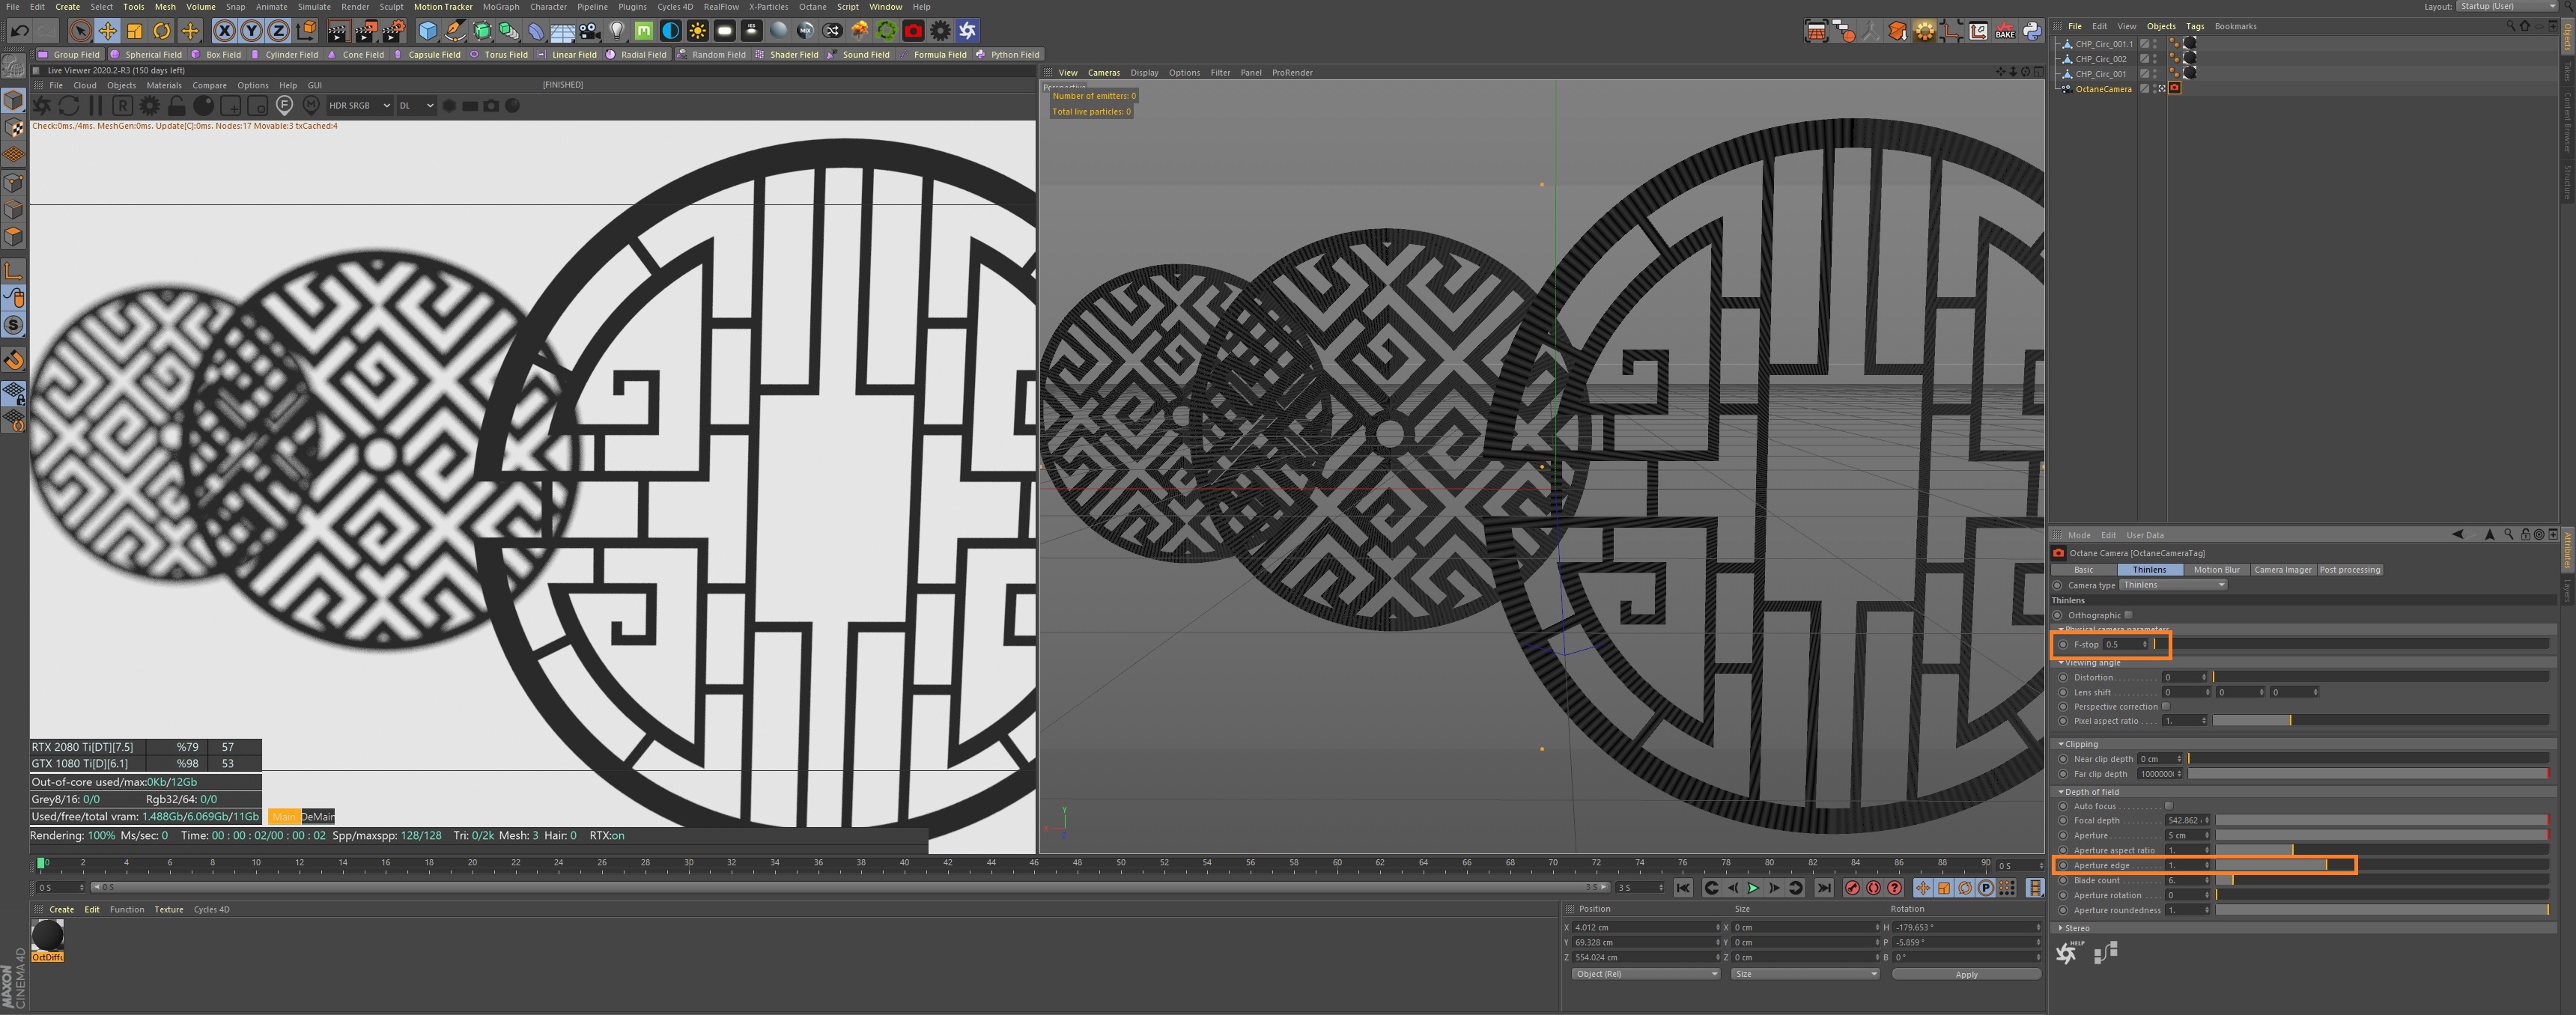This screenshot has height=1015, width=2576.
Task: Select the Rotate tool icon
Action: coord(161,31)
